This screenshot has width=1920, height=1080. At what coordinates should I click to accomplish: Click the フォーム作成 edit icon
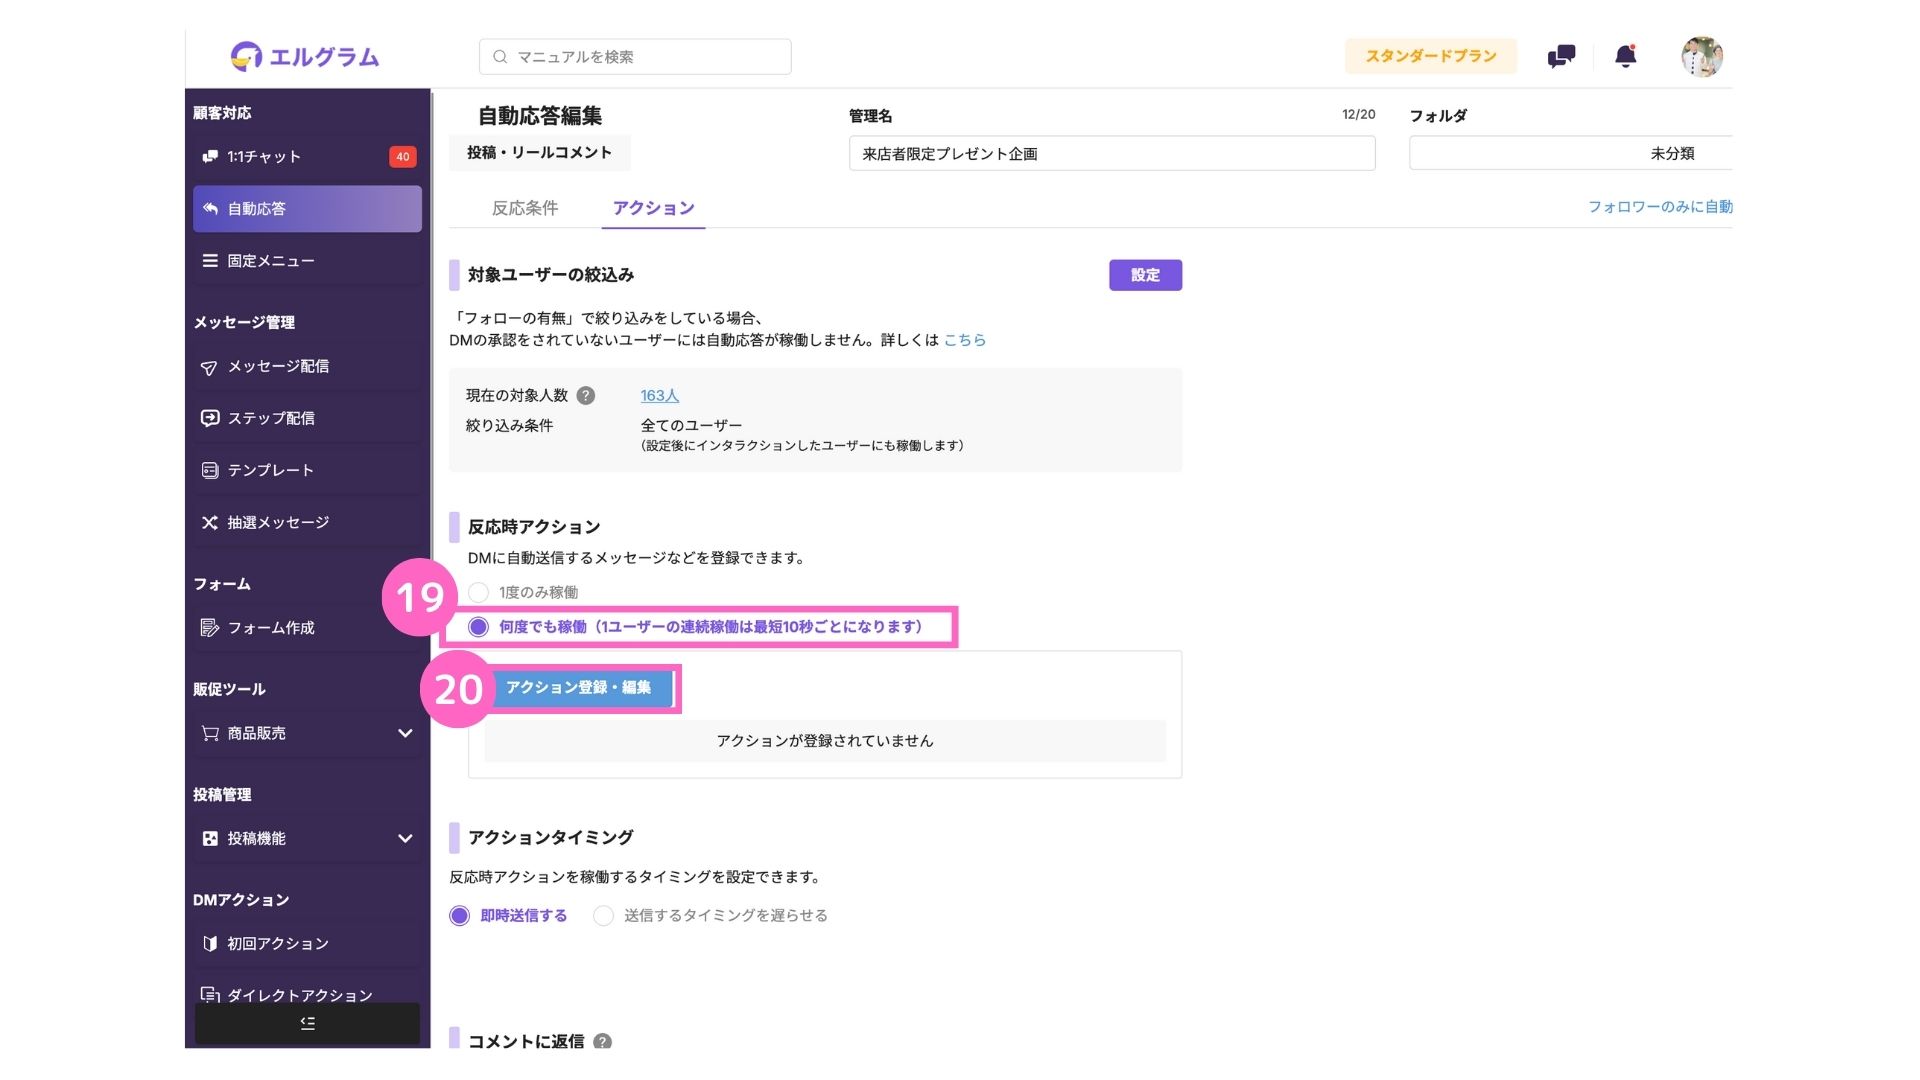pyautogui.click(x=210, y=628)
